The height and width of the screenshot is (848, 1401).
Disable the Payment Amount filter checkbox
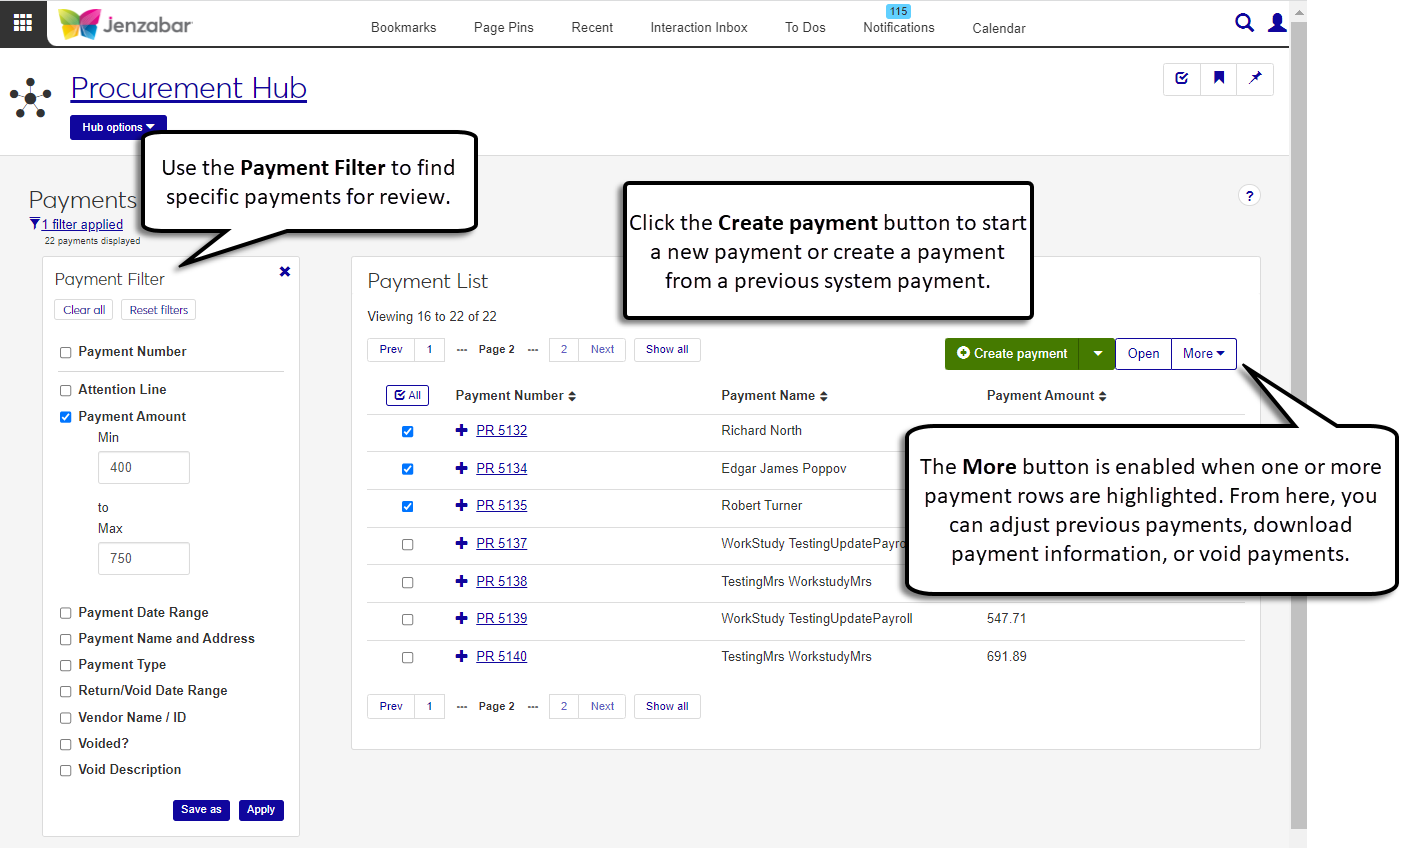[65, 417]
